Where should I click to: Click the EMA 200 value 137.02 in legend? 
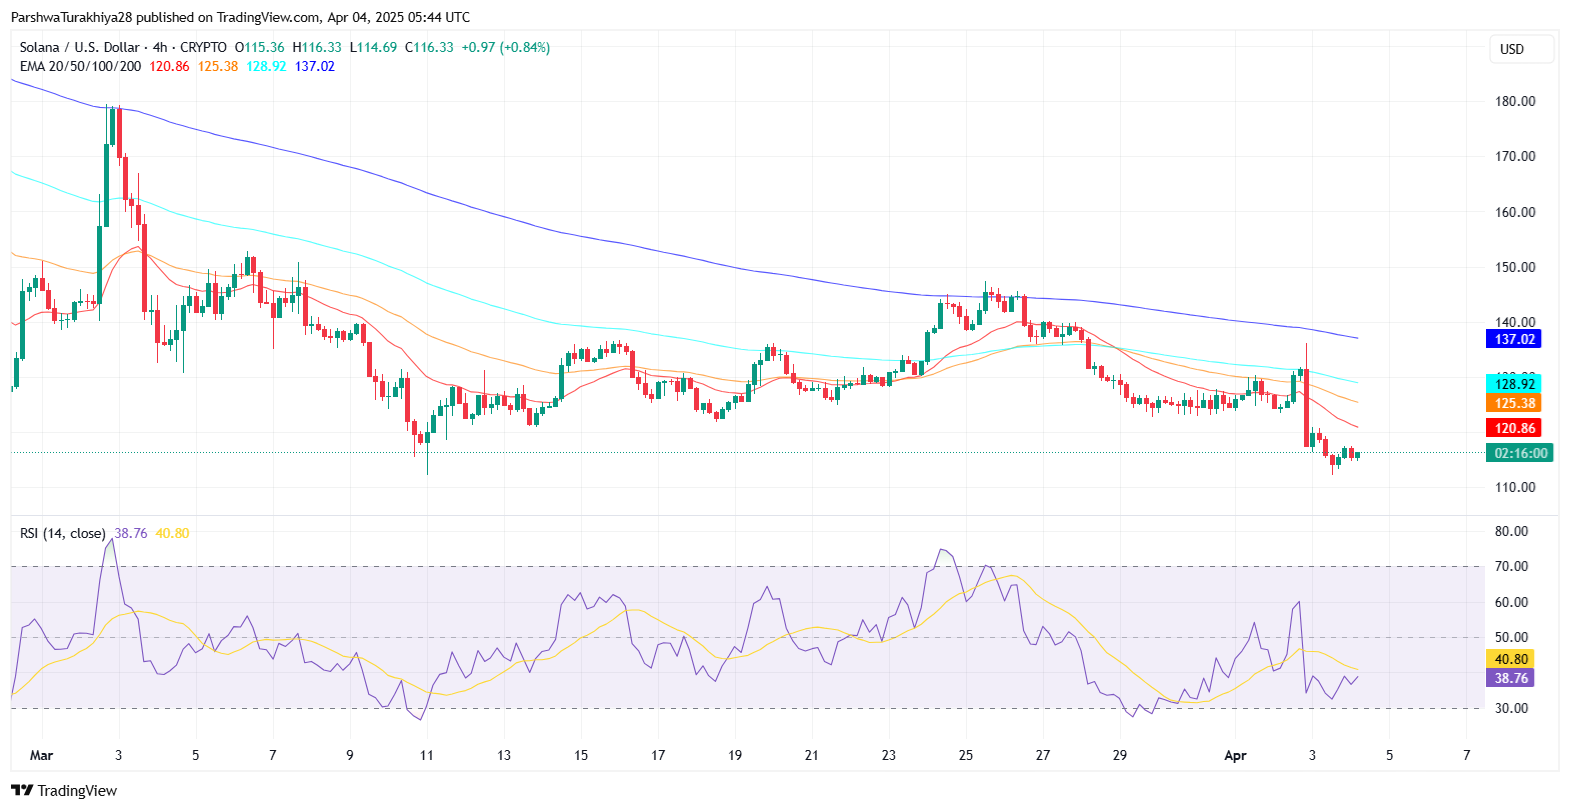tap(315, 66)
